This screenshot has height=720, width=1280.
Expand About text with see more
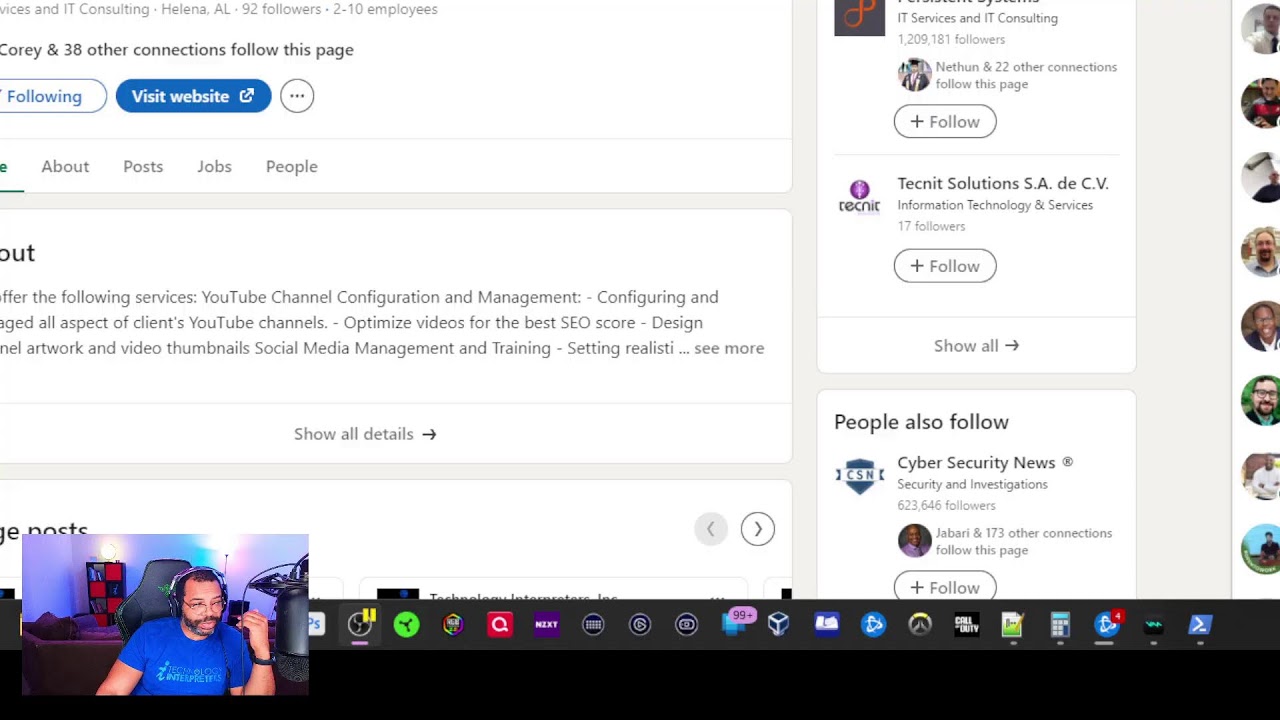pos(729,348)
